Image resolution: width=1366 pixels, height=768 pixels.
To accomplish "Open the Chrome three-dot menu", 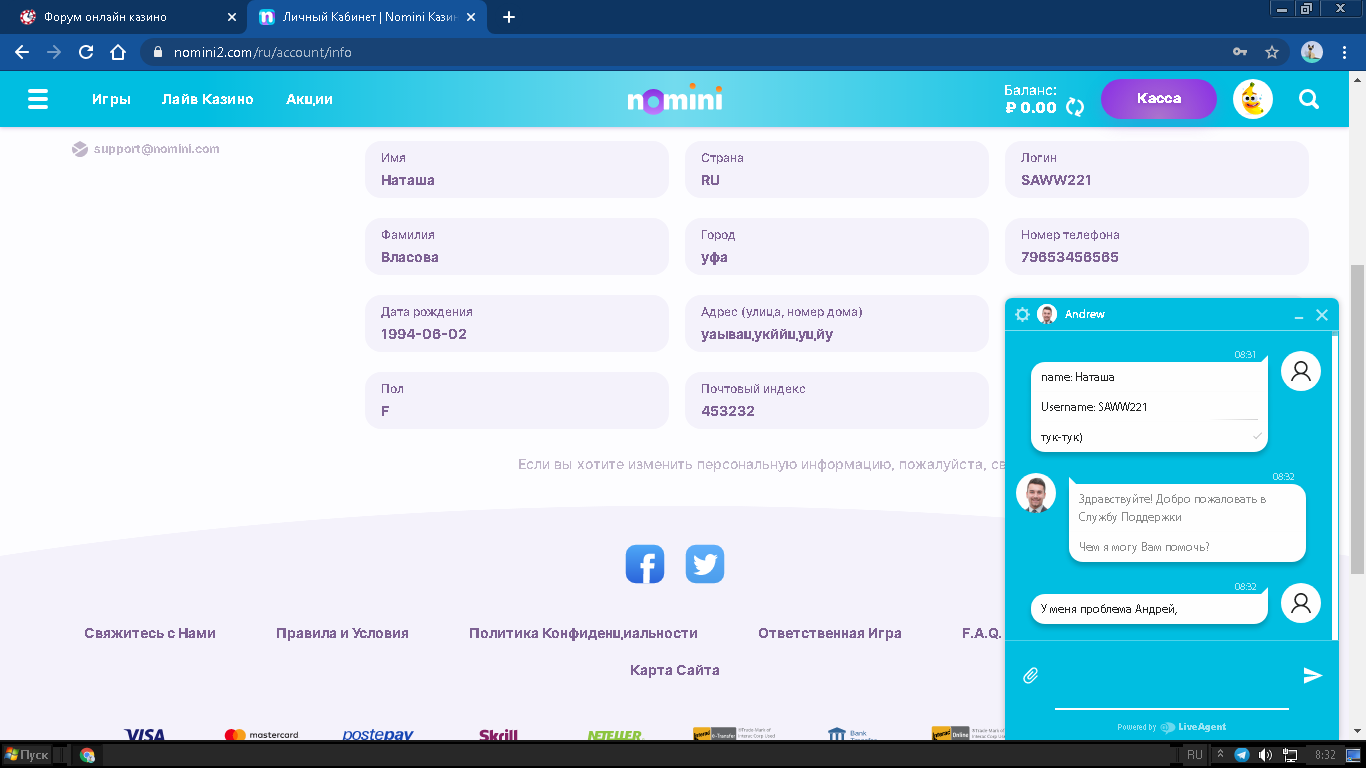I will 1345,52.
